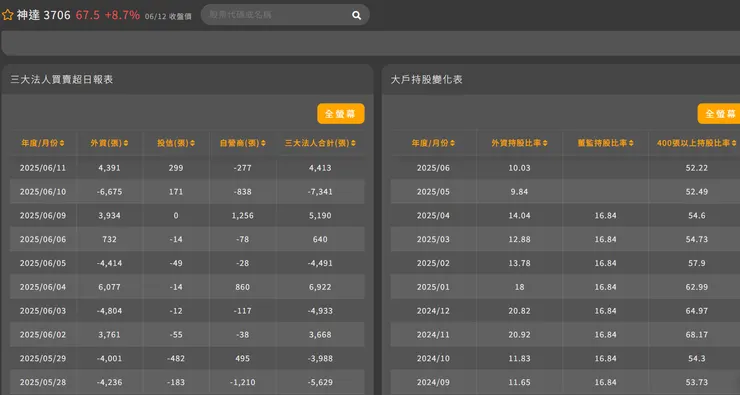The image size is (740, 395).
Task: Click the 三大法人買賣超日報表 panel title
Action: pos(61,79)
